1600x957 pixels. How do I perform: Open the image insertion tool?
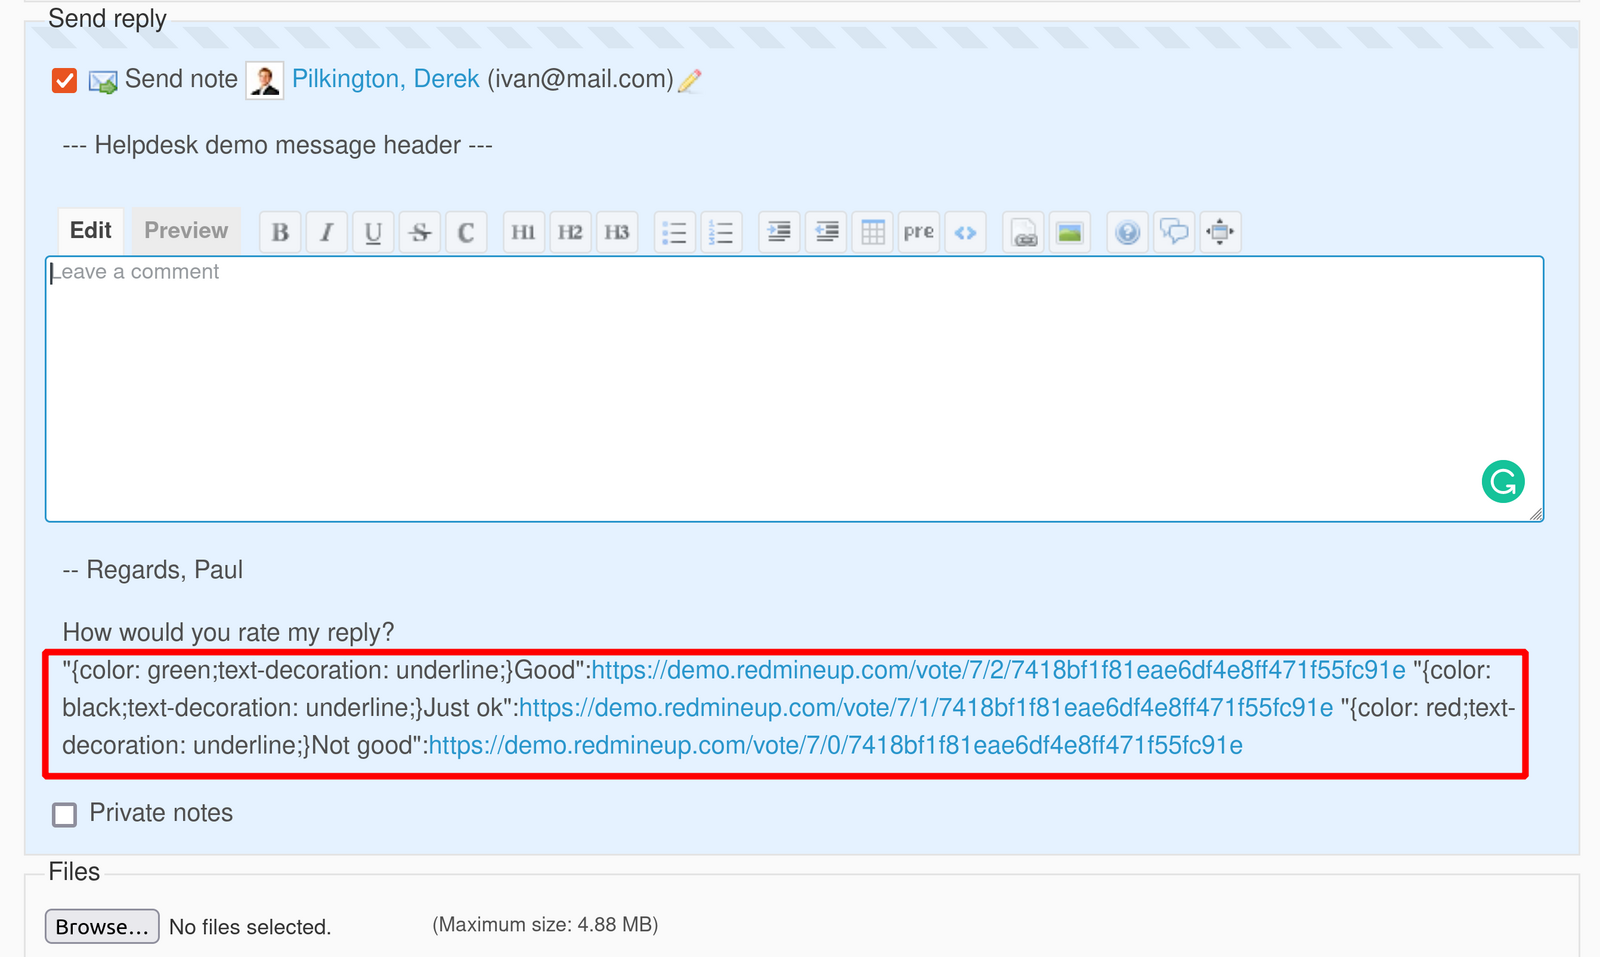tap(1069, 231)
